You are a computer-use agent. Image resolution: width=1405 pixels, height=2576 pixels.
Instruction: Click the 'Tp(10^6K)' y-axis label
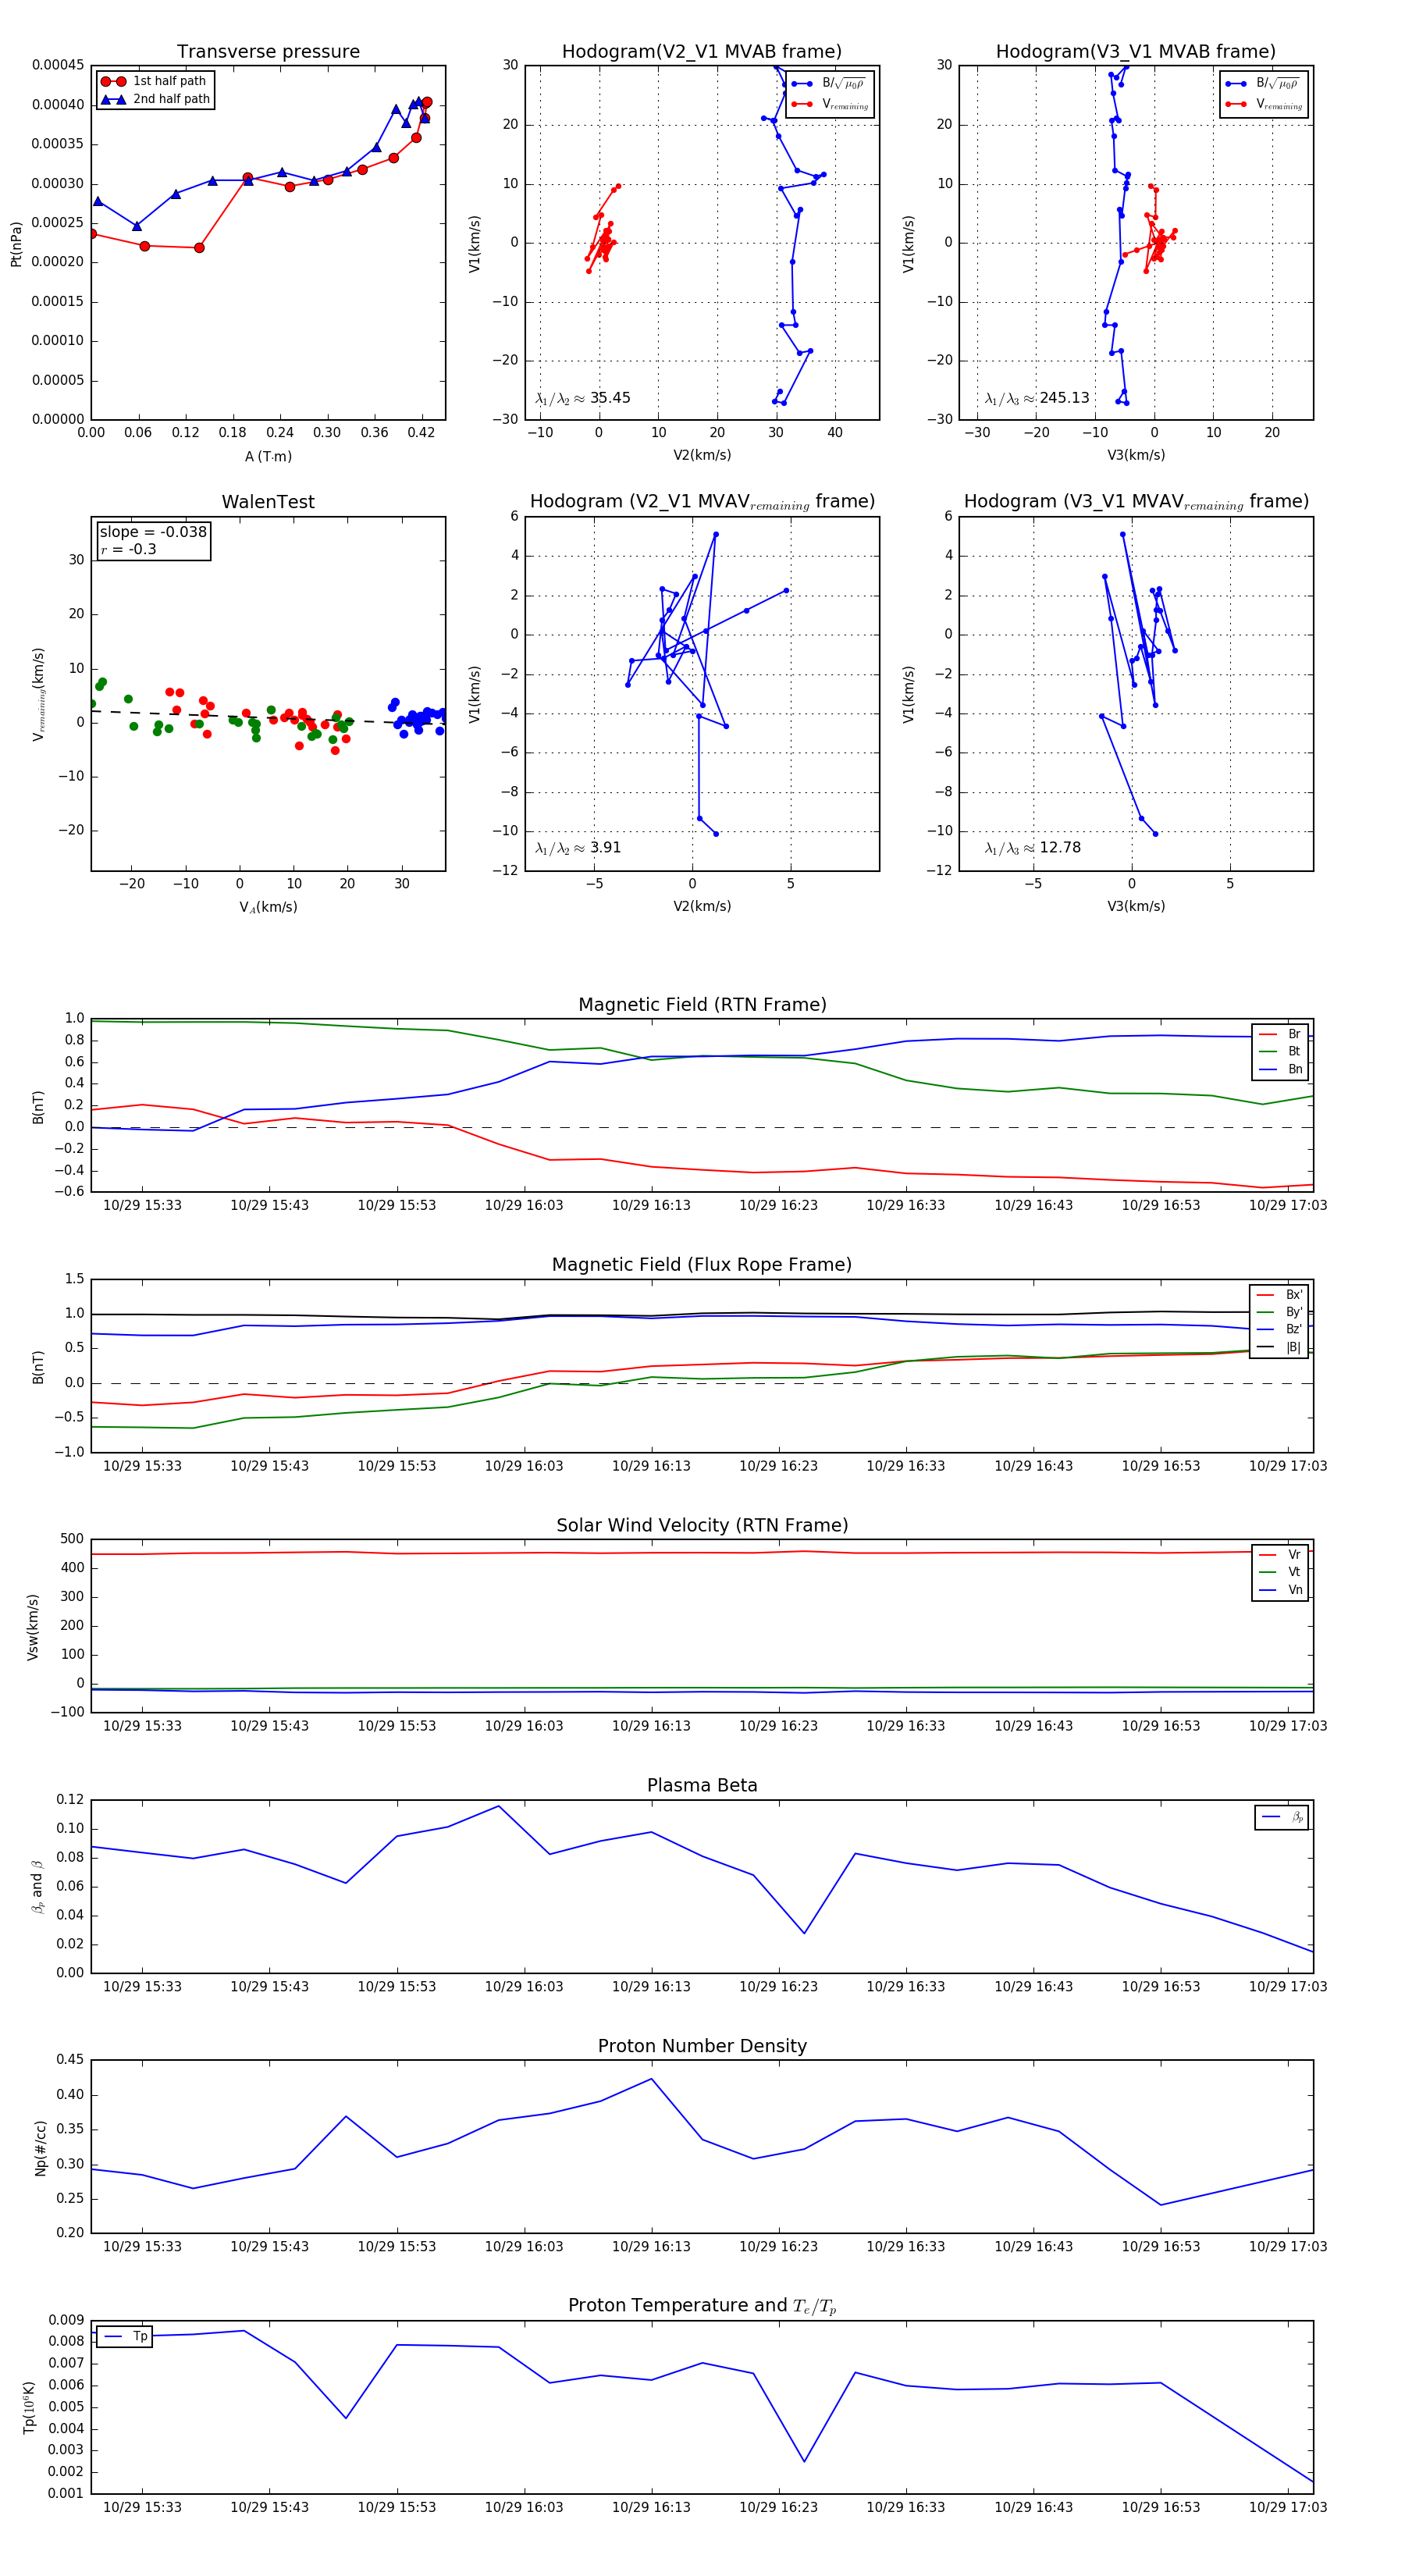29,2407
